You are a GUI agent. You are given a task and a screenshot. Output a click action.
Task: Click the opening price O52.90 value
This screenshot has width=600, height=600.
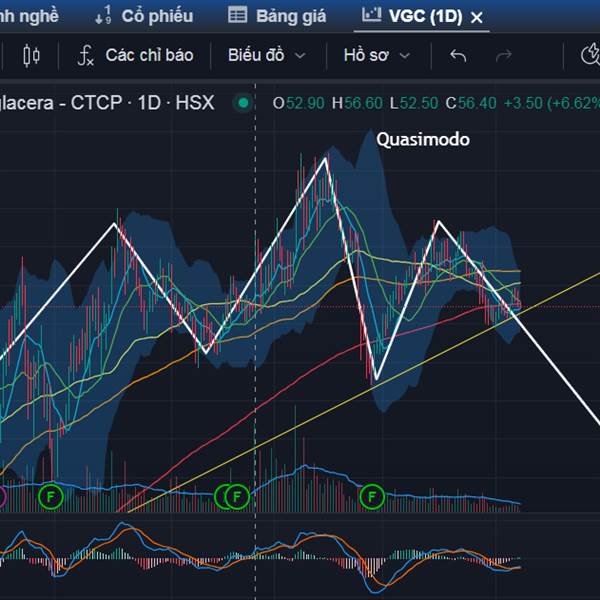298,103
